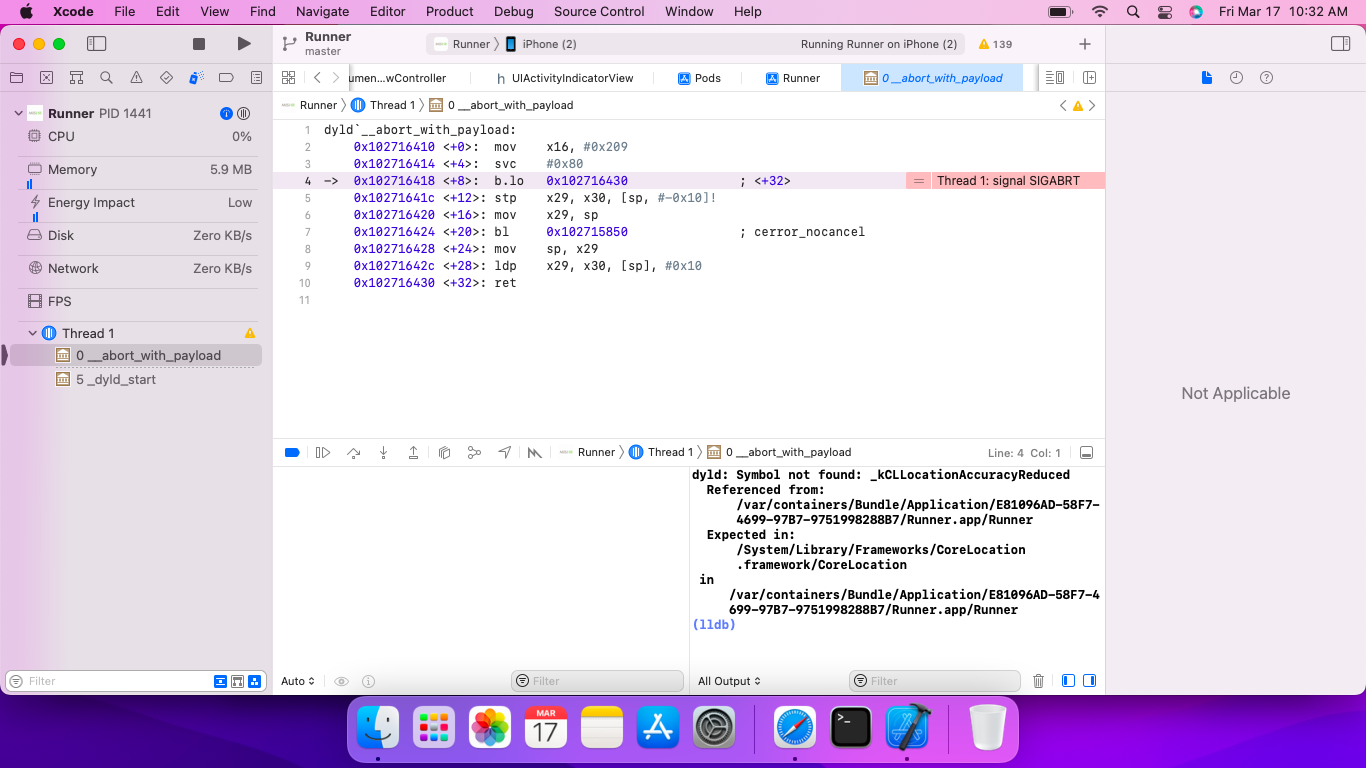Deactivate breakpoints in debug bar

coord(292,453)
